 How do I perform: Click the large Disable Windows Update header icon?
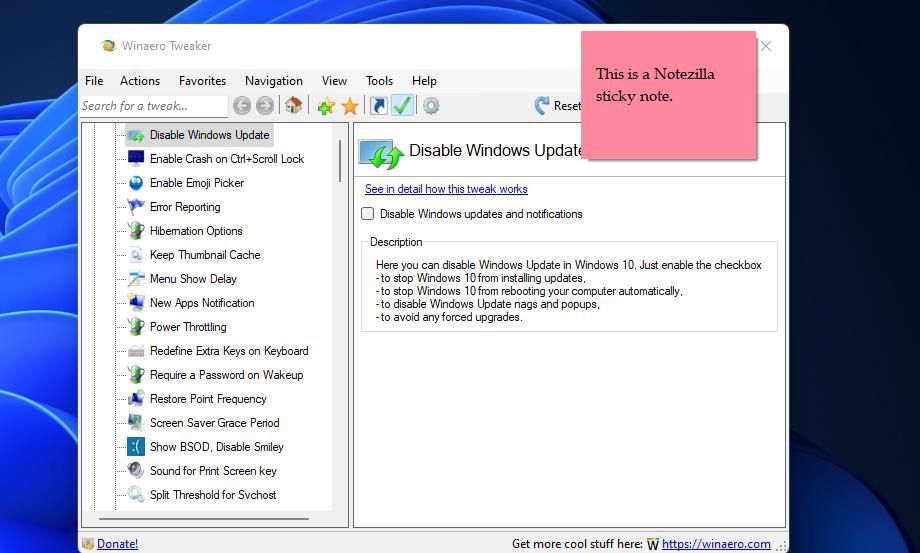point(381,154)
